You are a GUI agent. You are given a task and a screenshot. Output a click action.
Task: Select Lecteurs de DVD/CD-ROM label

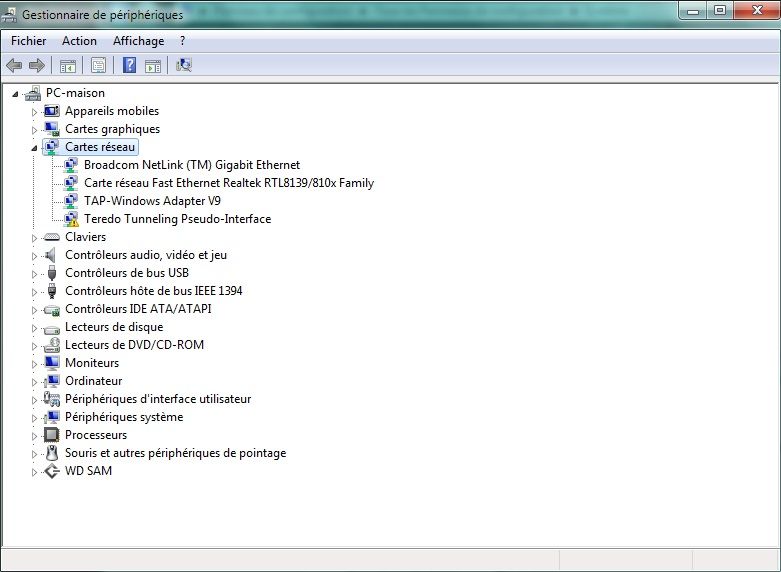134,345
